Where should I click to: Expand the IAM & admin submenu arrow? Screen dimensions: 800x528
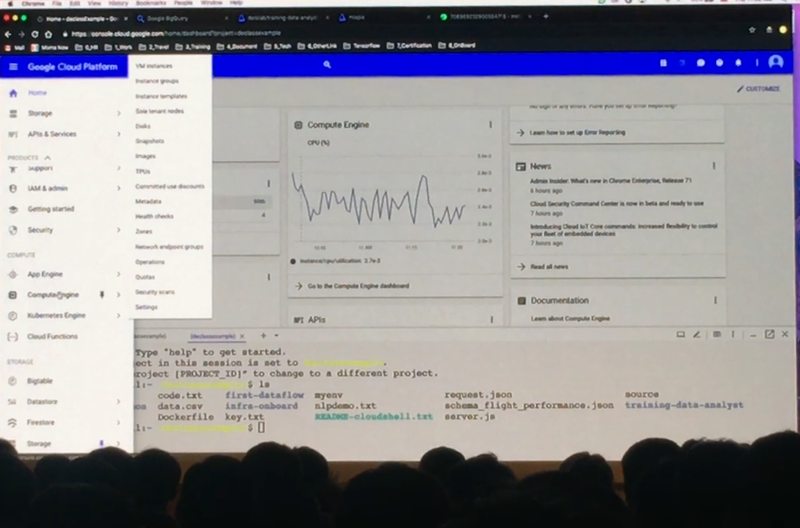118,188
